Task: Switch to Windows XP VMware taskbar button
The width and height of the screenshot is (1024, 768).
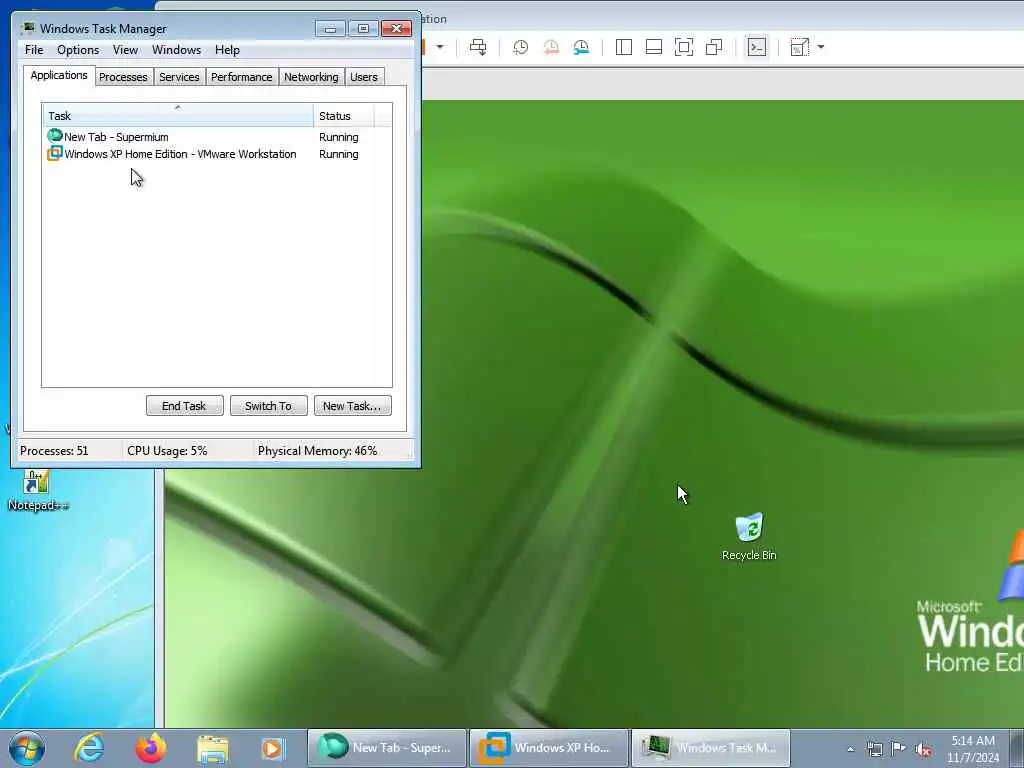Action: pos(549,748)
